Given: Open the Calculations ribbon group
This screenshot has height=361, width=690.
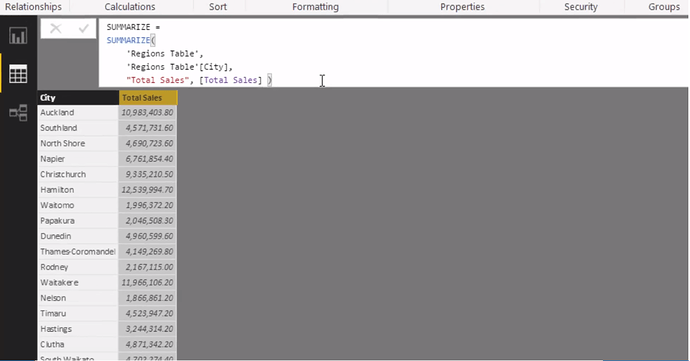Looking at the screenshot, I should 130,7.
